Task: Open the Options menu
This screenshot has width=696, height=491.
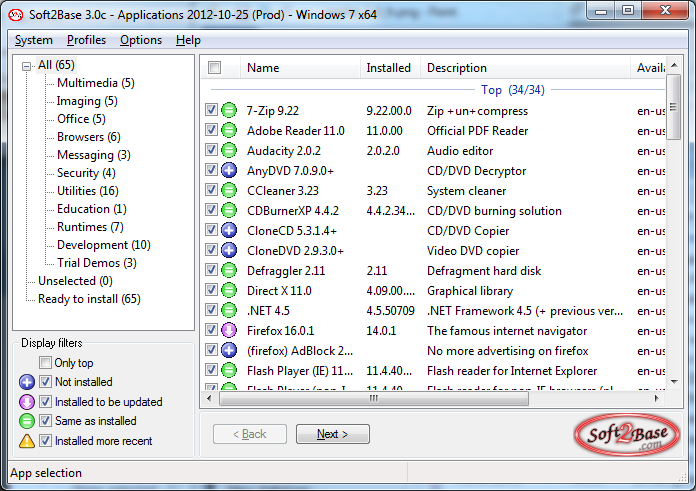Action: 141,40
